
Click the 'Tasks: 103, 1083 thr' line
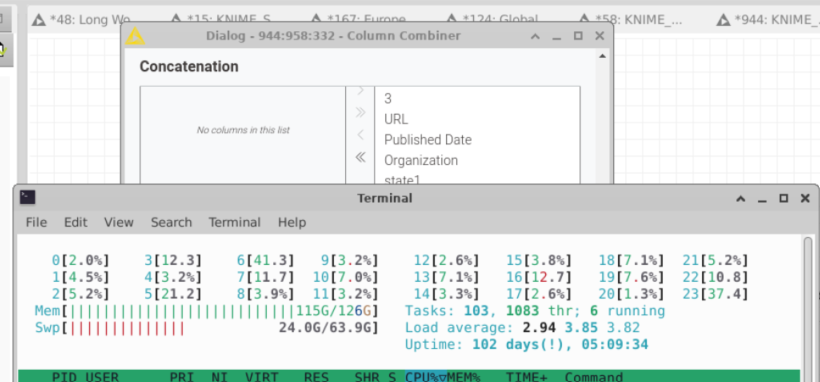[x=534, y=311]
